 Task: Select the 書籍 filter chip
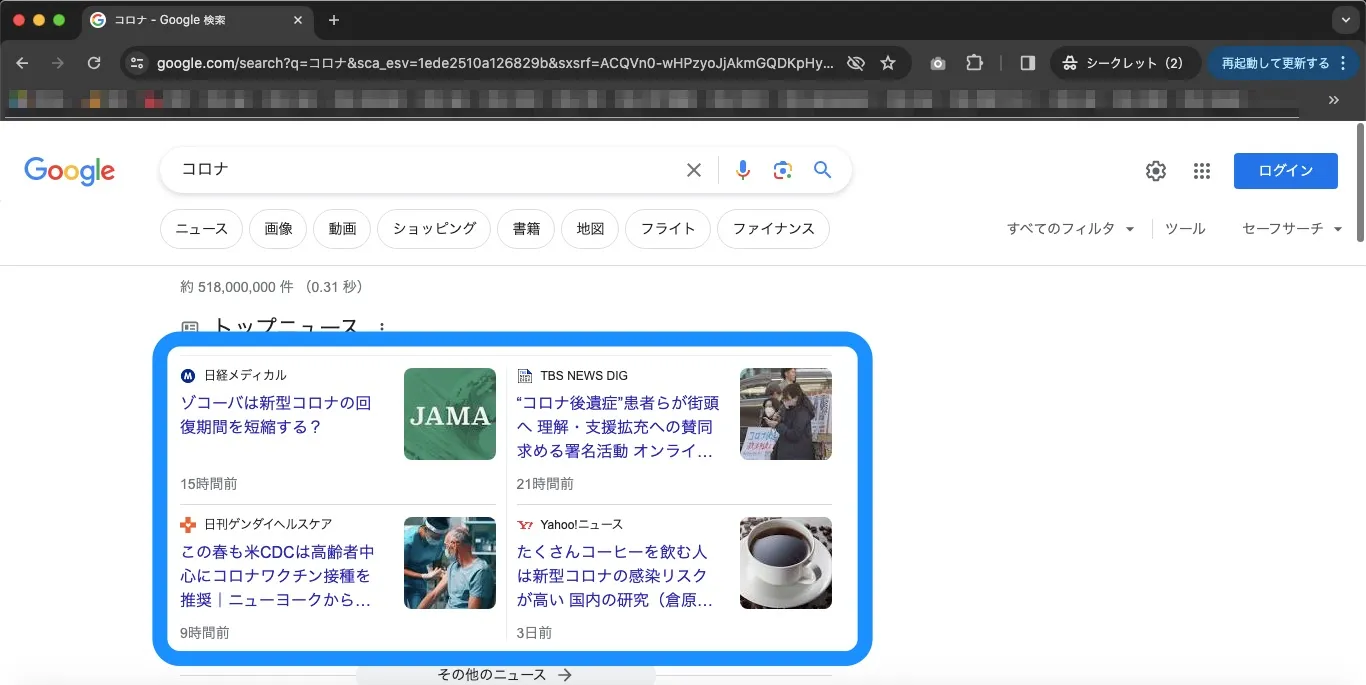(x=526, y=229)
